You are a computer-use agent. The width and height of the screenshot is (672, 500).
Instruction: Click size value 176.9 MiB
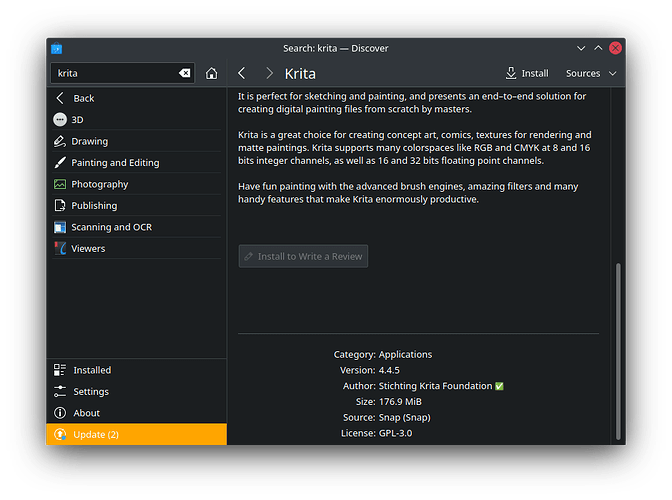400,402
